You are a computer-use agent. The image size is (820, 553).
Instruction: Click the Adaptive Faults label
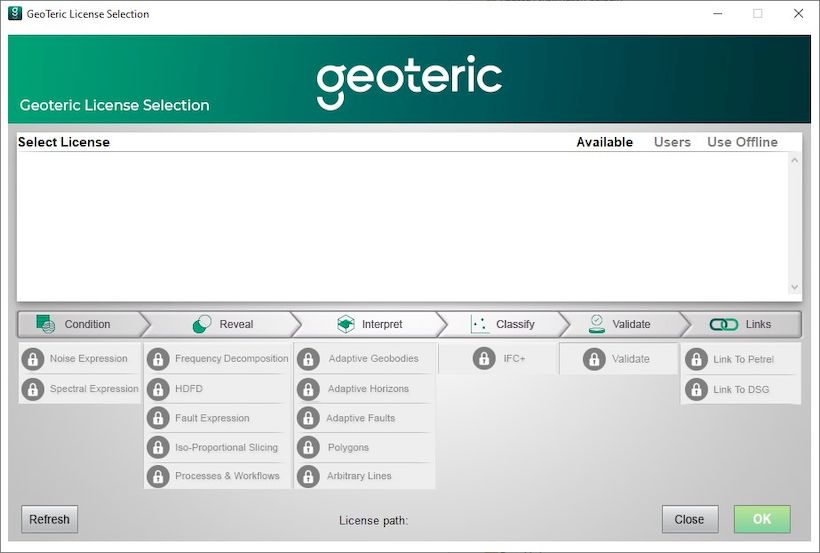point(361,418)
